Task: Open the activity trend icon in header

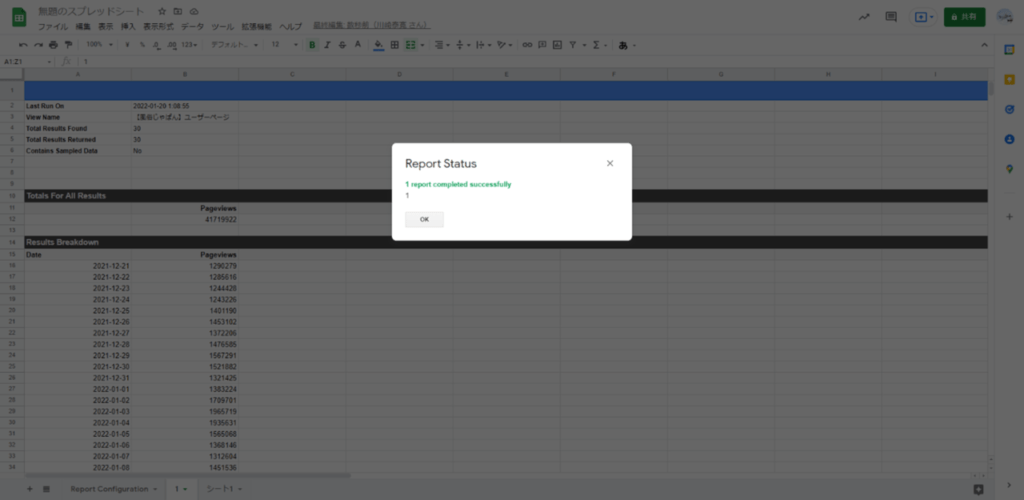Action: [x=863, y=17]
